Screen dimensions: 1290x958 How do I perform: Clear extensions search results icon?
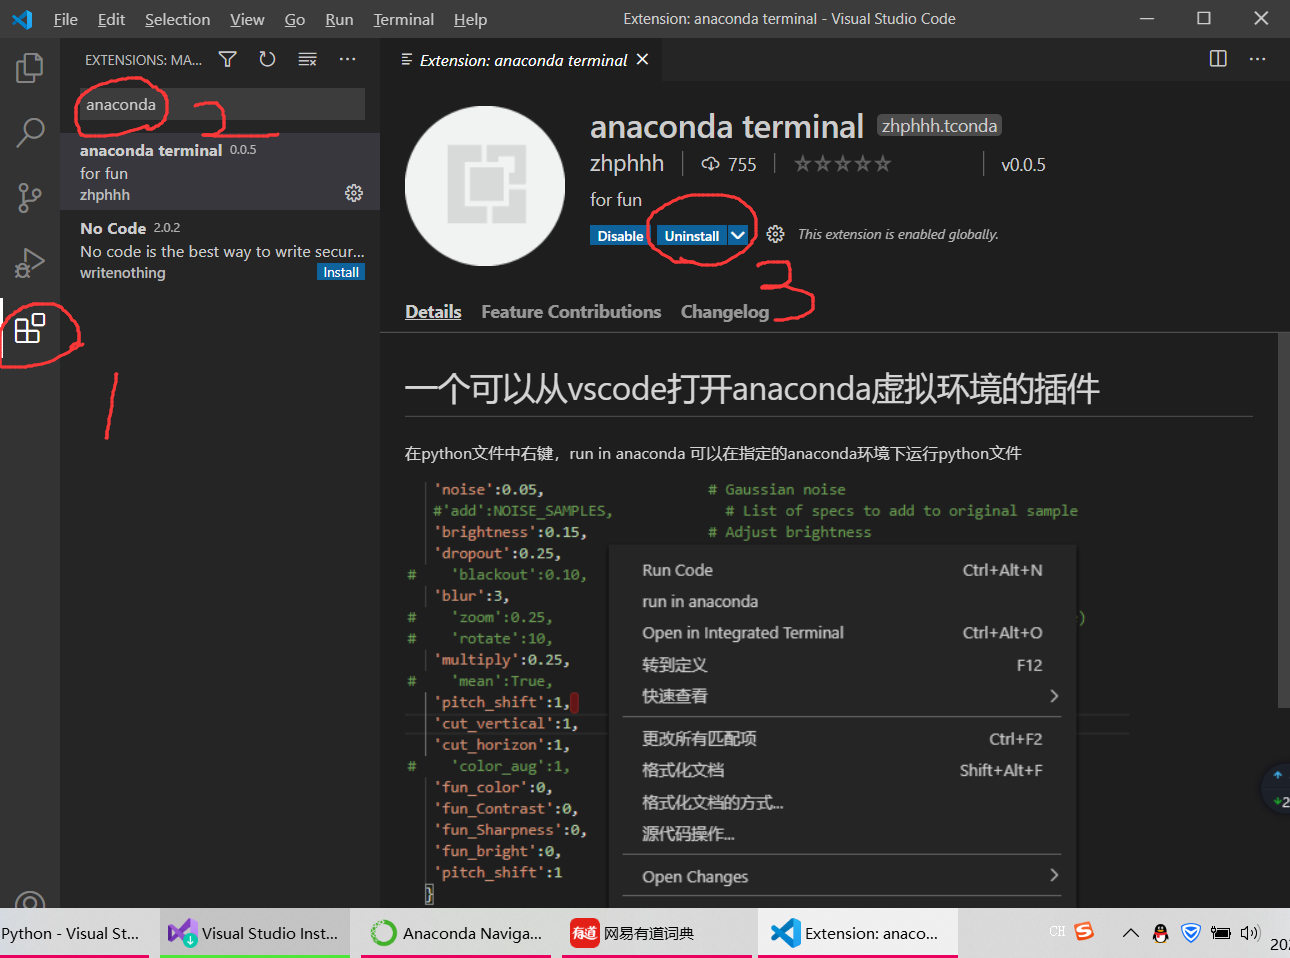(x=307, y=60)
